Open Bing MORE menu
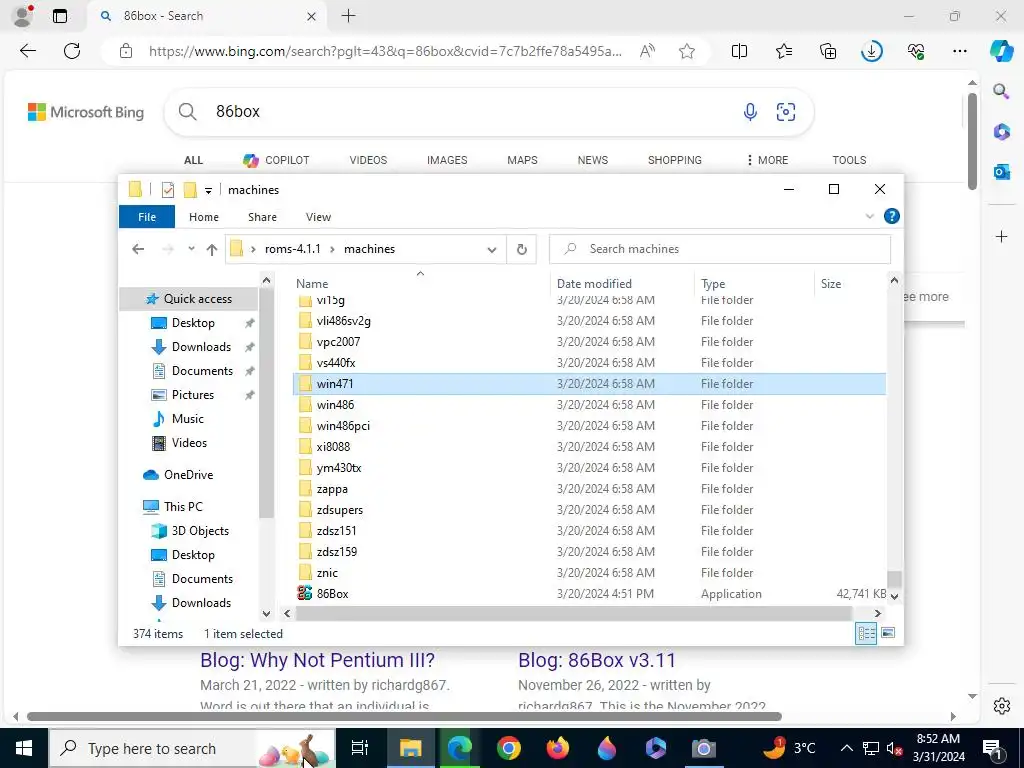The height and width of the screenshot is (768, 1024). [767, 160]
